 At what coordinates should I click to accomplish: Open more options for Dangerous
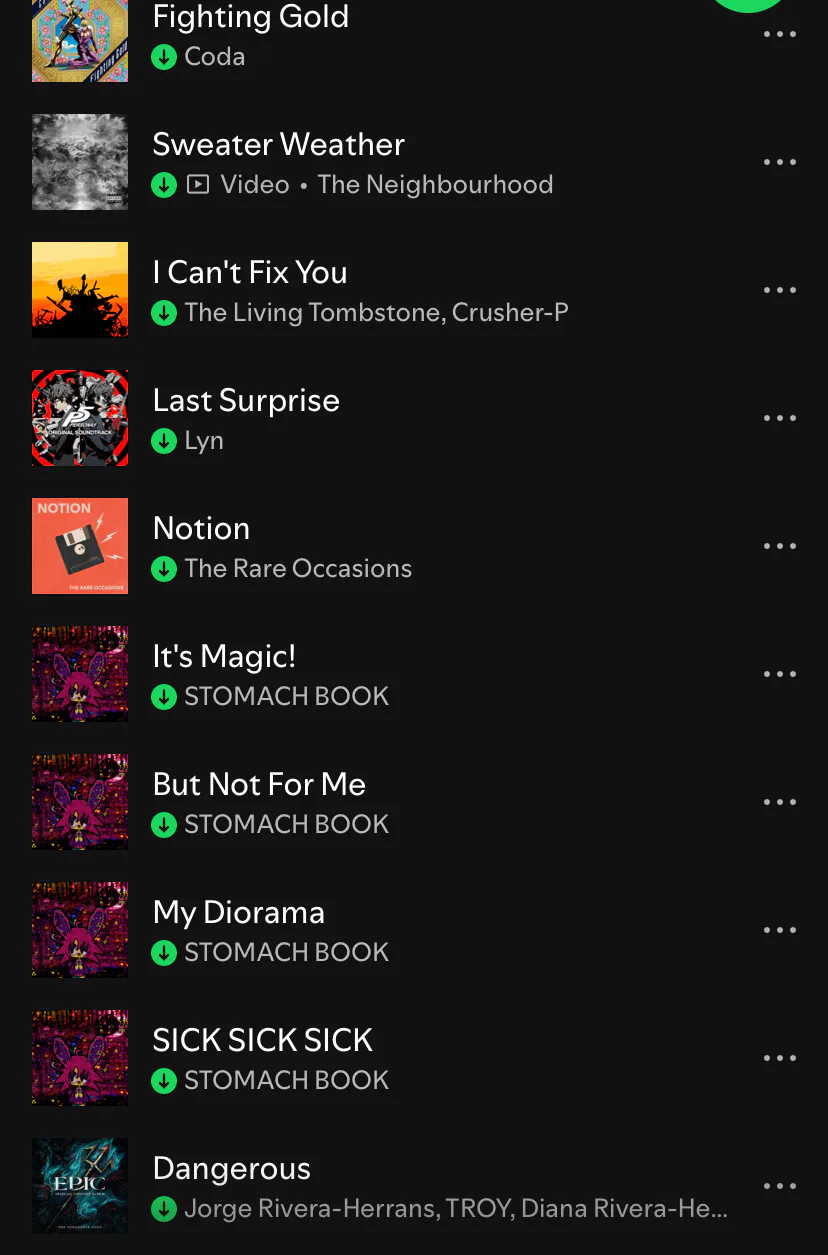[780, 1186]
